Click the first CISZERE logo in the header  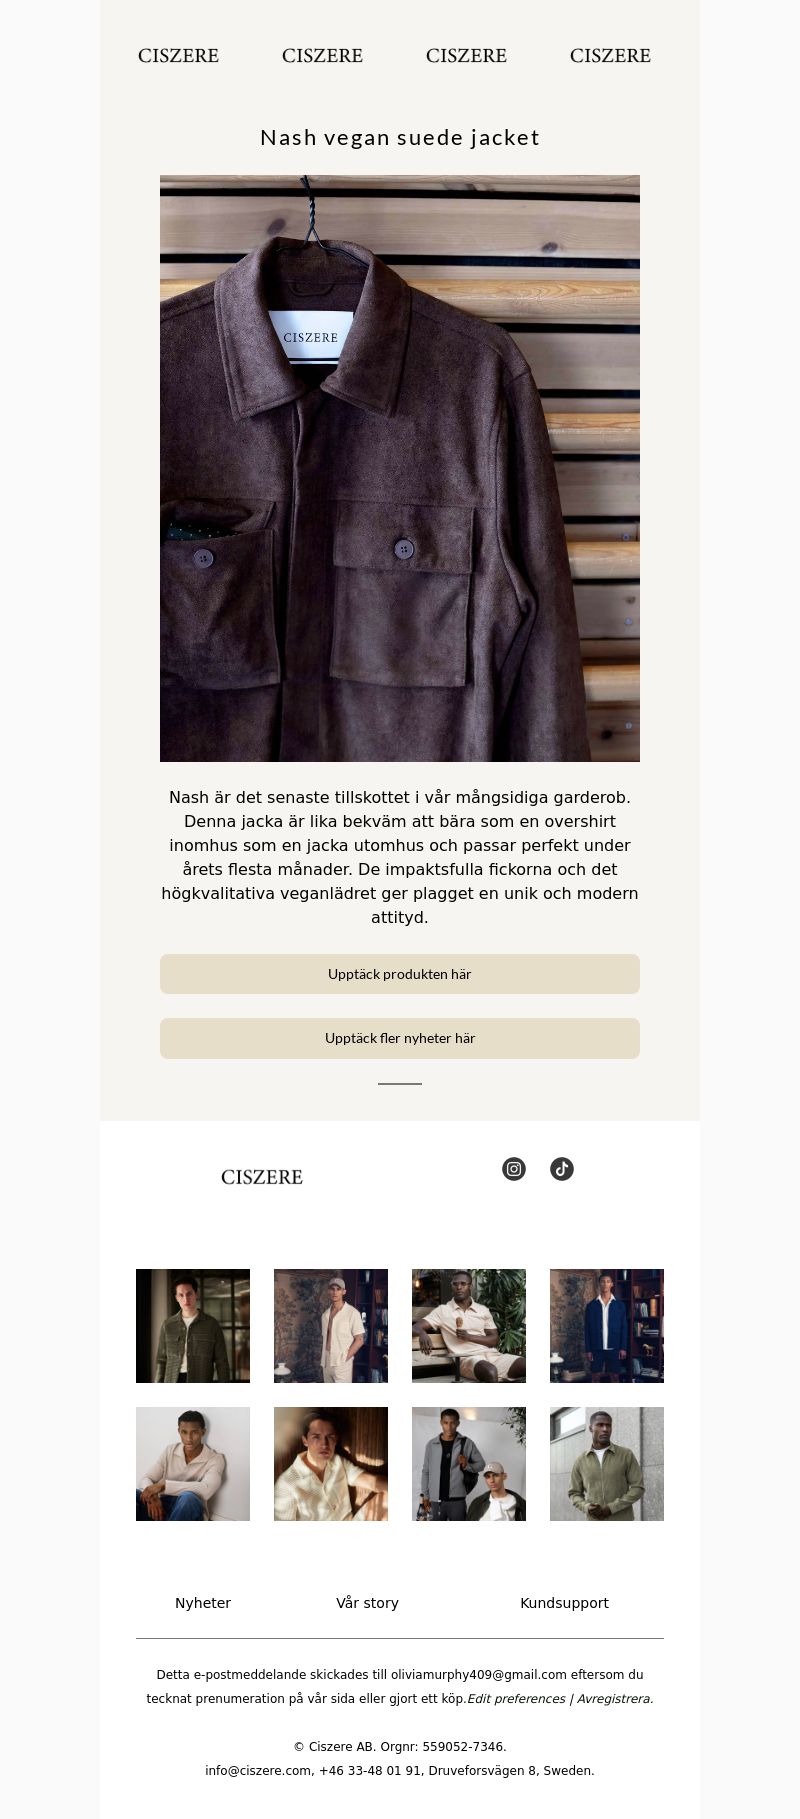click(x=178, y=56)
